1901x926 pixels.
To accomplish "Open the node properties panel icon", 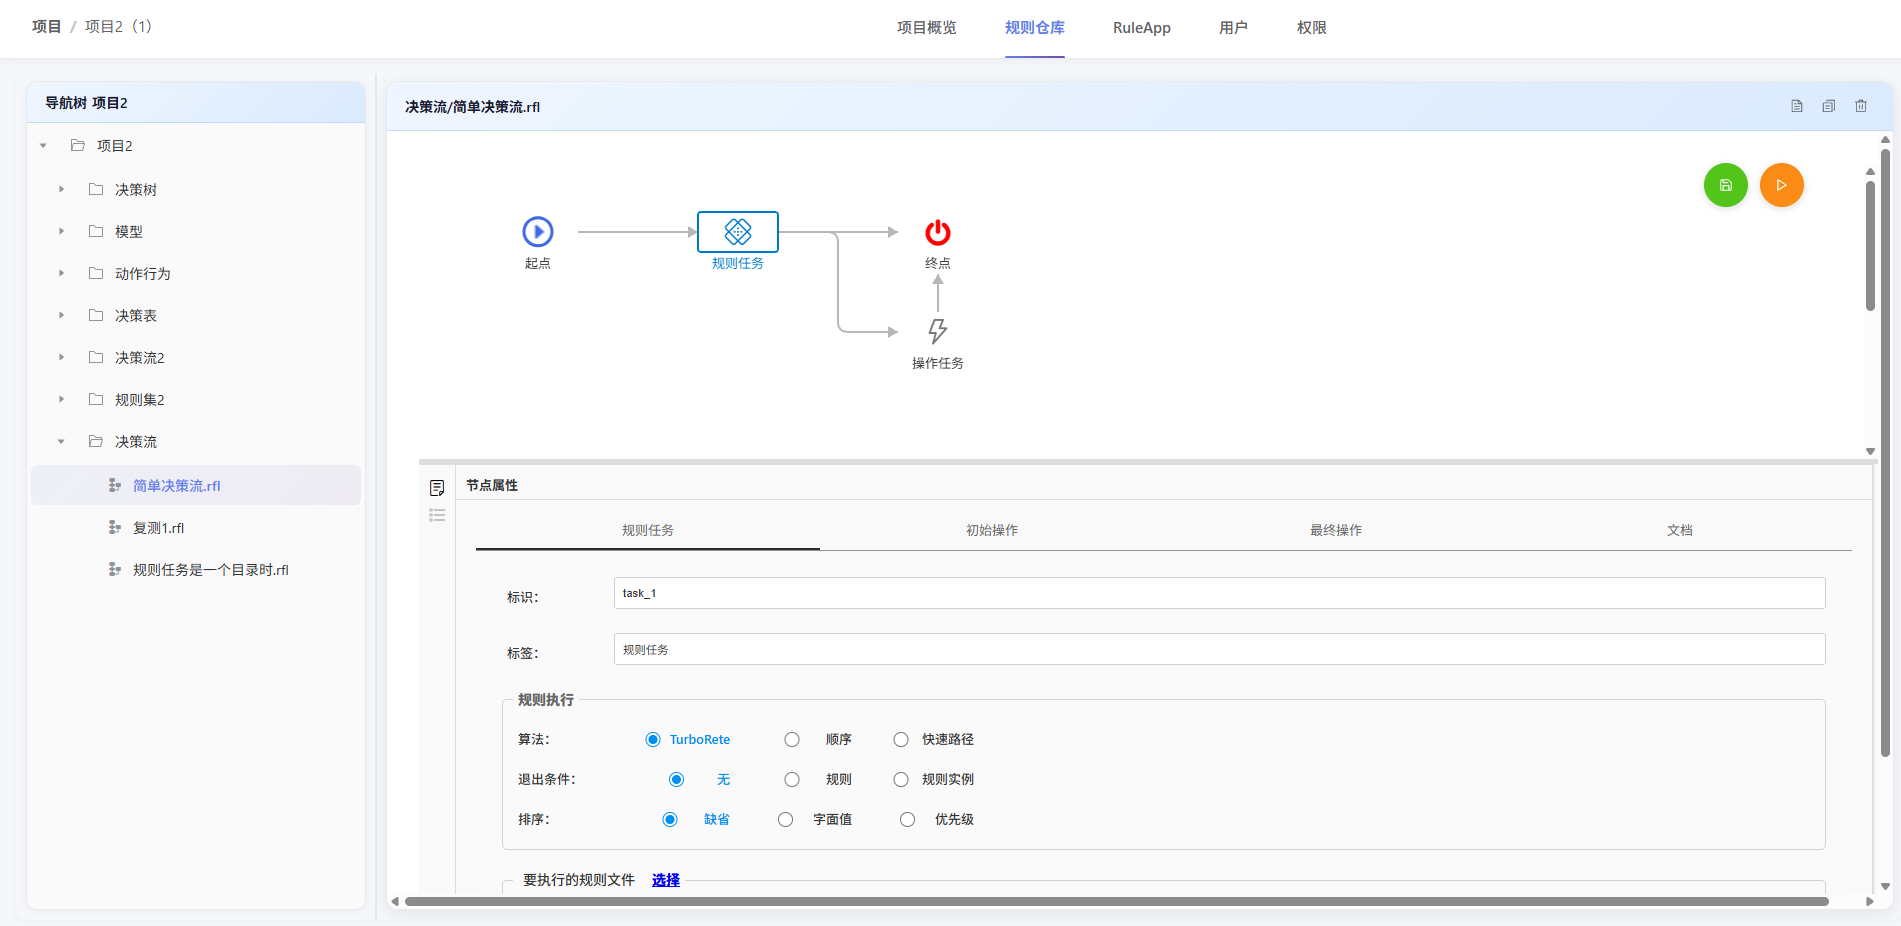I will (437, 488).
